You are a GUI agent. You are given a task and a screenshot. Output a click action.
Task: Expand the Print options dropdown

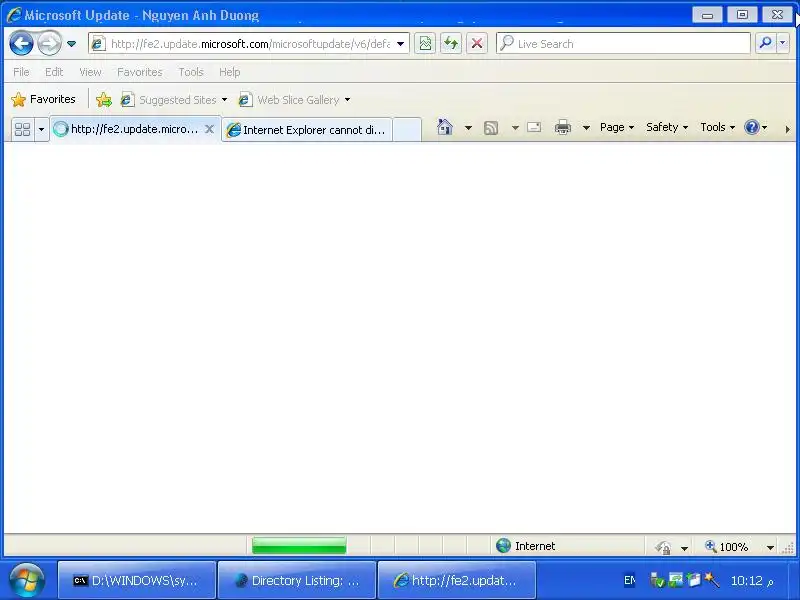586,128
